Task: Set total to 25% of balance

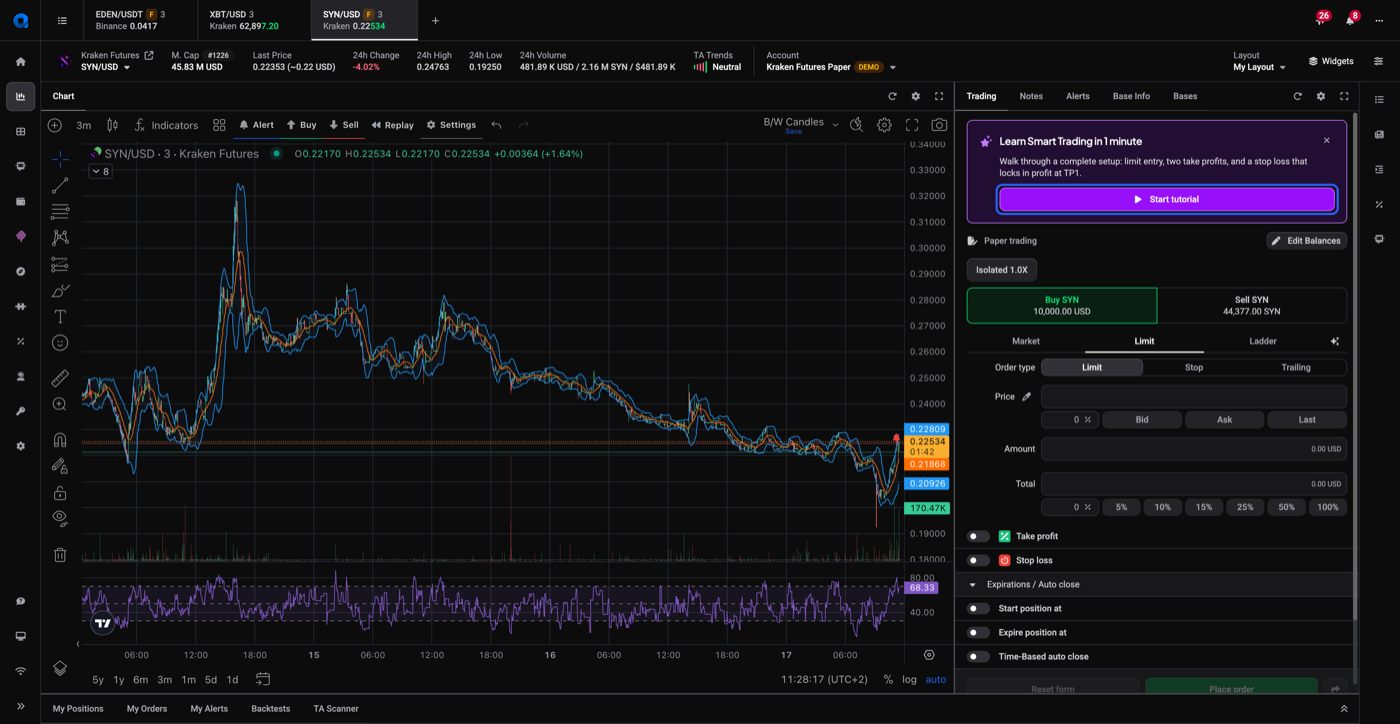Action: [x=1245, y=507]
